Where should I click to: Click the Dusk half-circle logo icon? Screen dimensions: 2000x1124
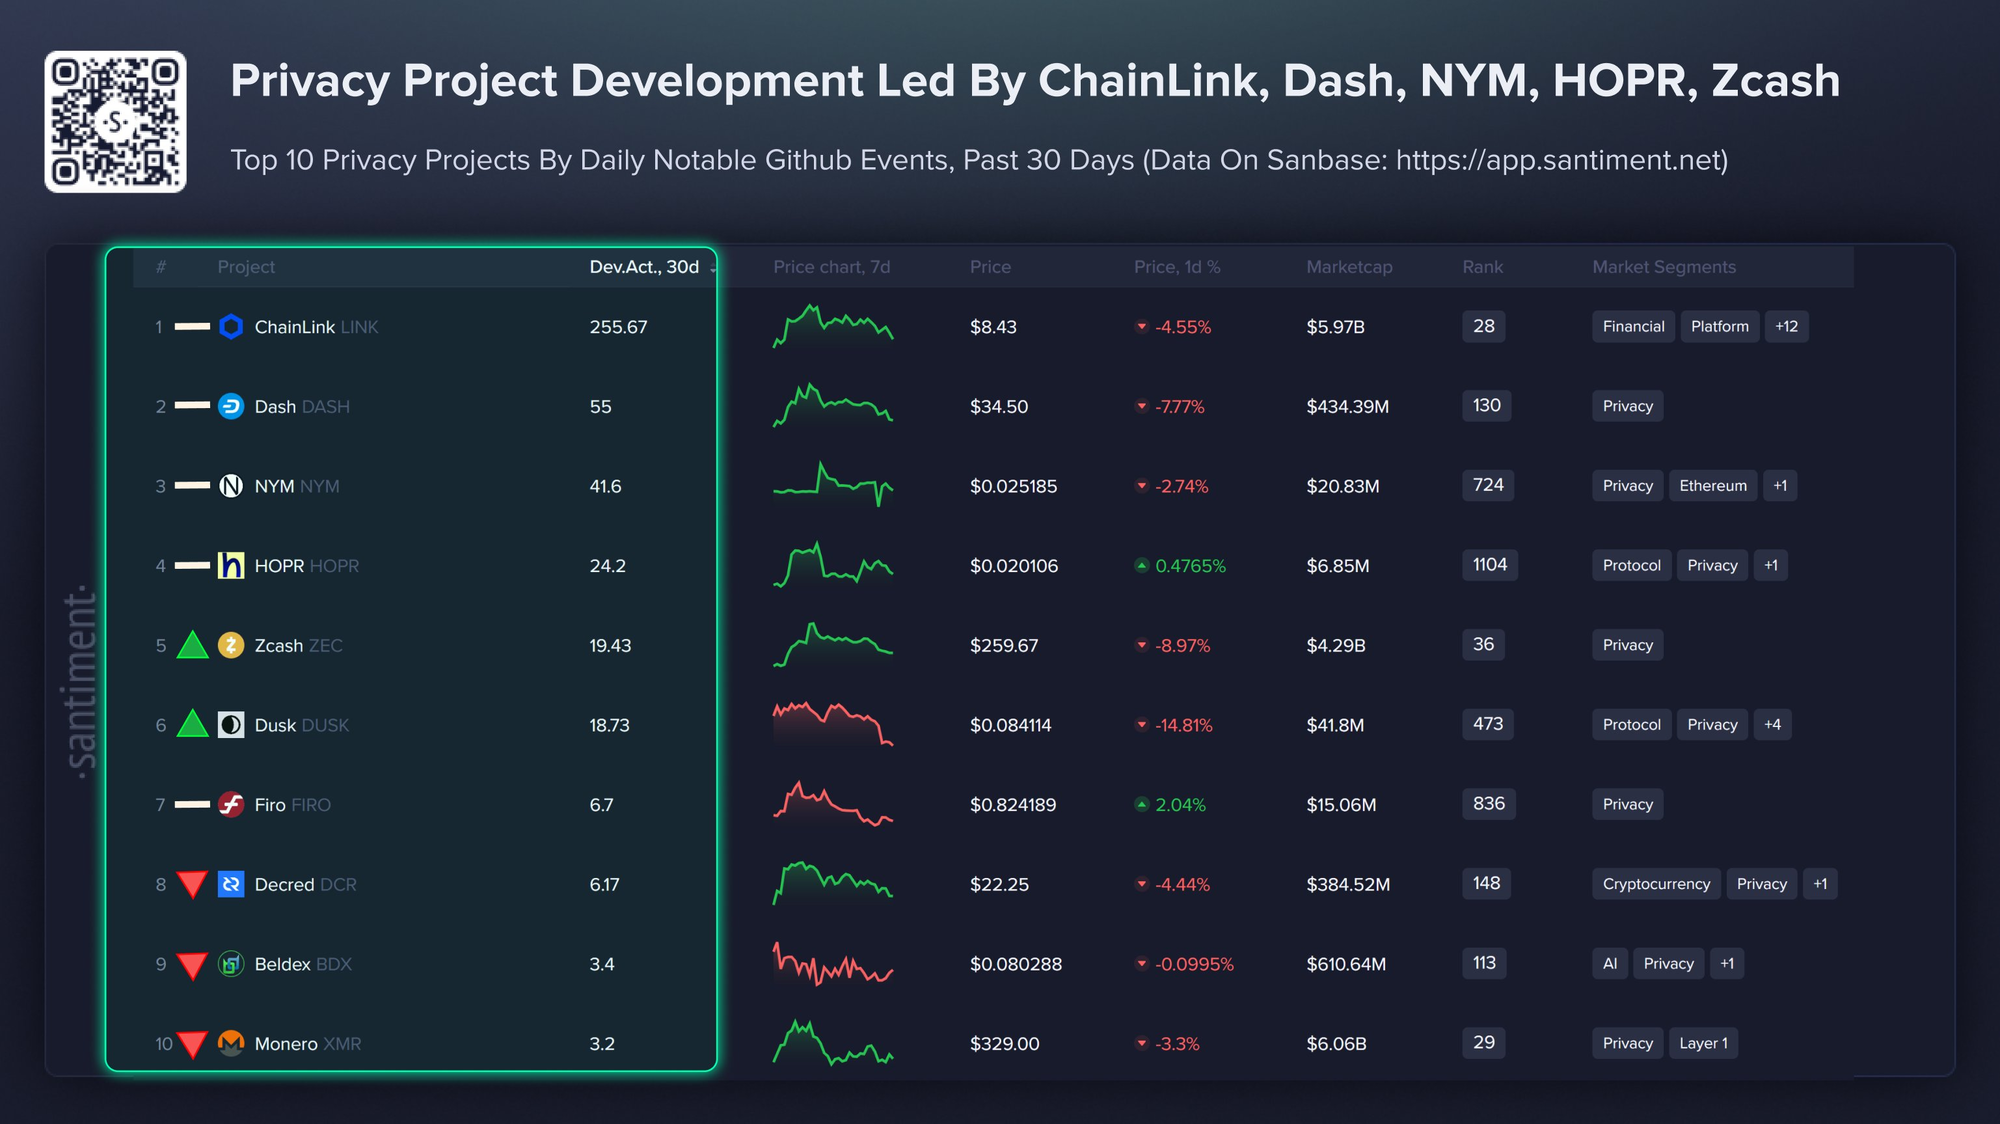click(231, 725)
